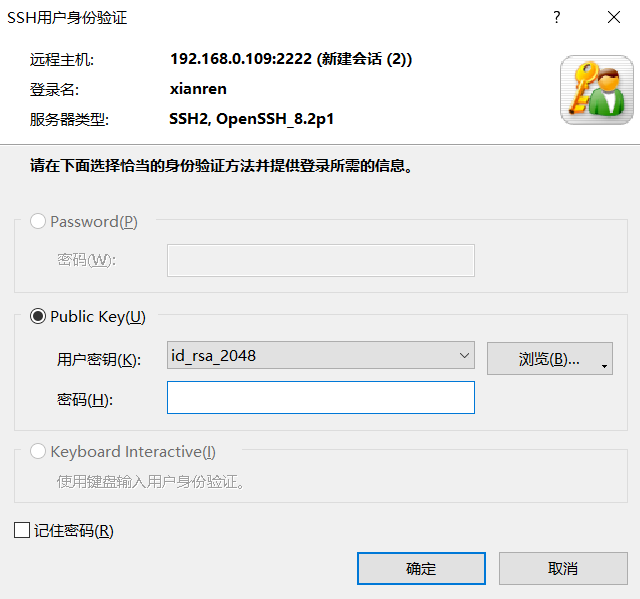640x599 pixels.
Task: Click the login name xianren
Action: (x=198, y=89)
